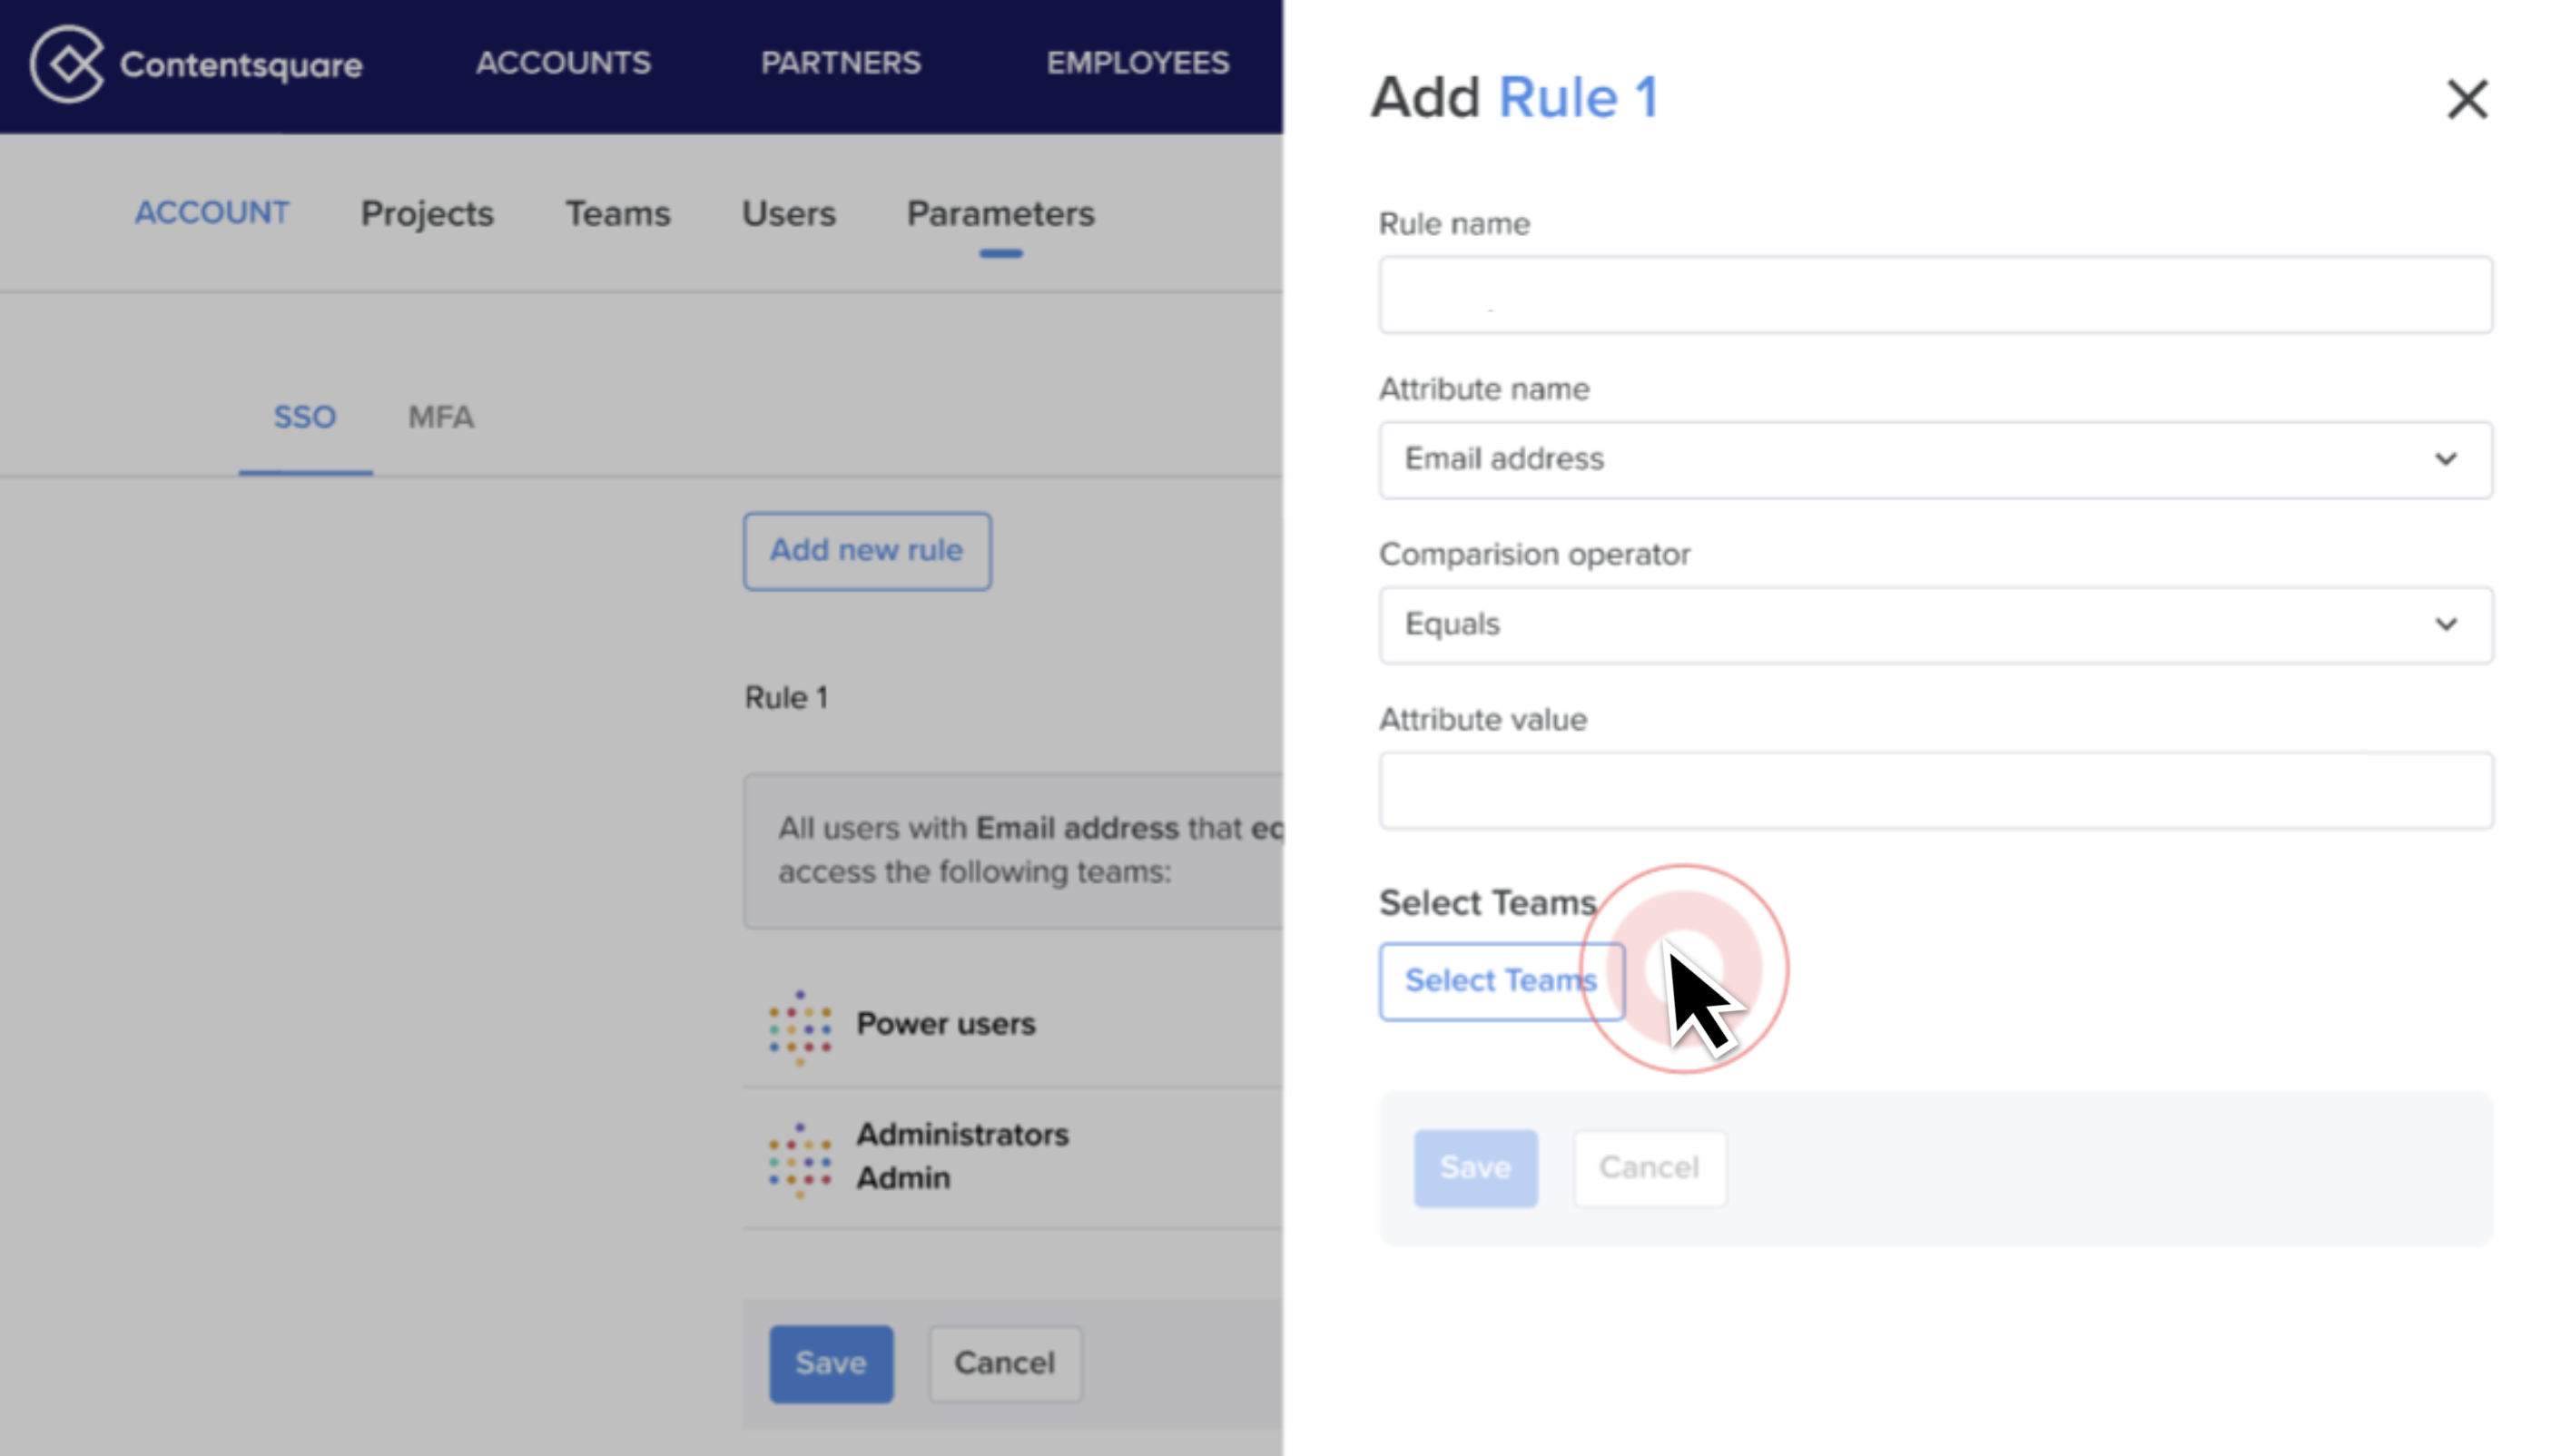The image size is (2551, 1456).
Task: Open EMPLOYEES in the top navigation
Action: pos(1137,63)
